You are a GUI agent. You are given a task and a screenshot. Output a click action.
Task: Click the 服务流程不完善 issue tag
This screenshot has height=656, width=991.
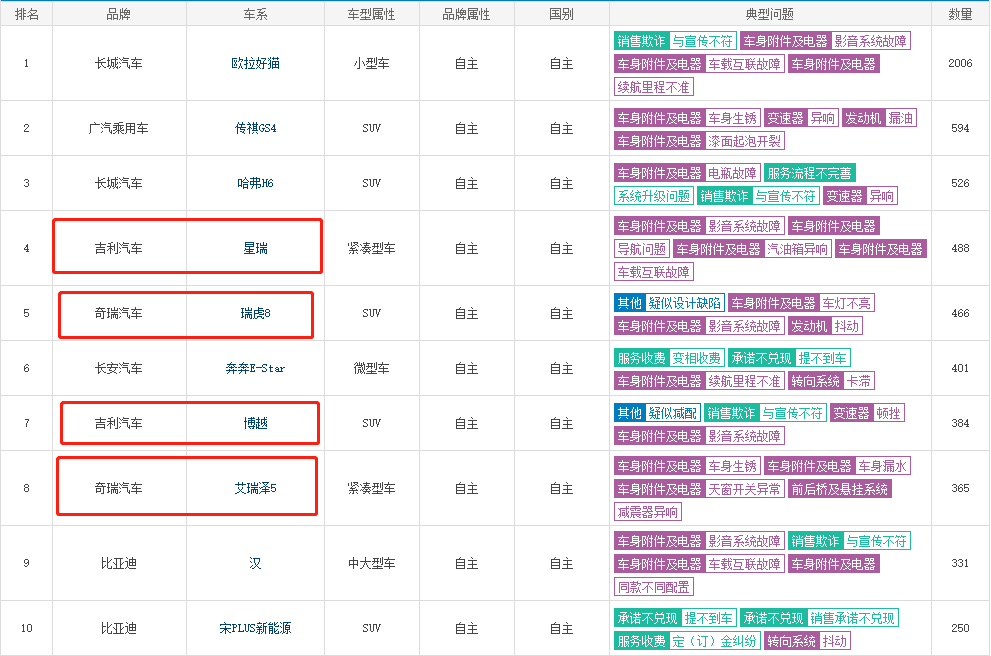tap(809, 174)
